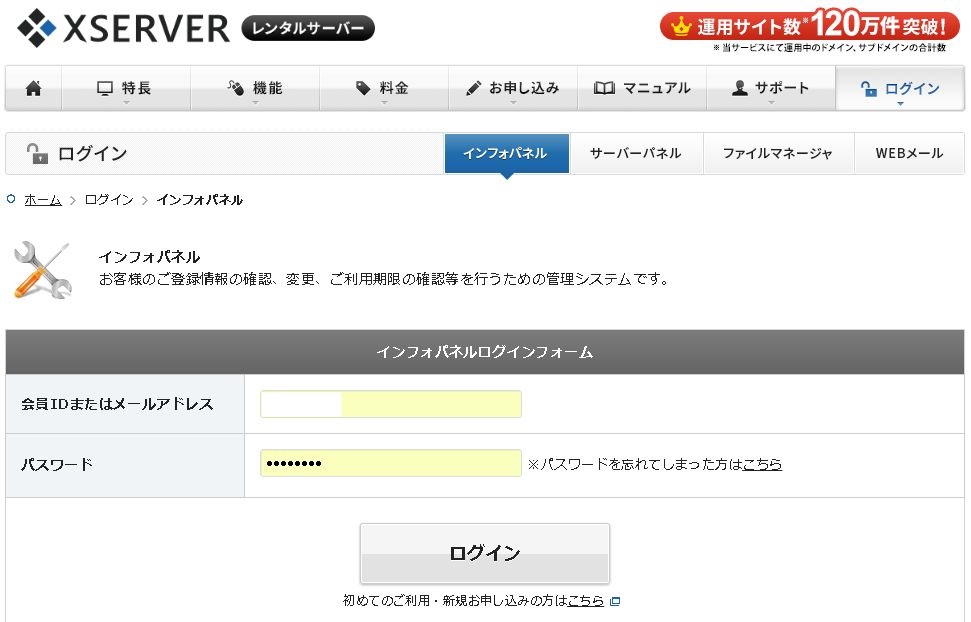Submit the form with the ログイン button
971x622 pixels.
tap(485, 553)
